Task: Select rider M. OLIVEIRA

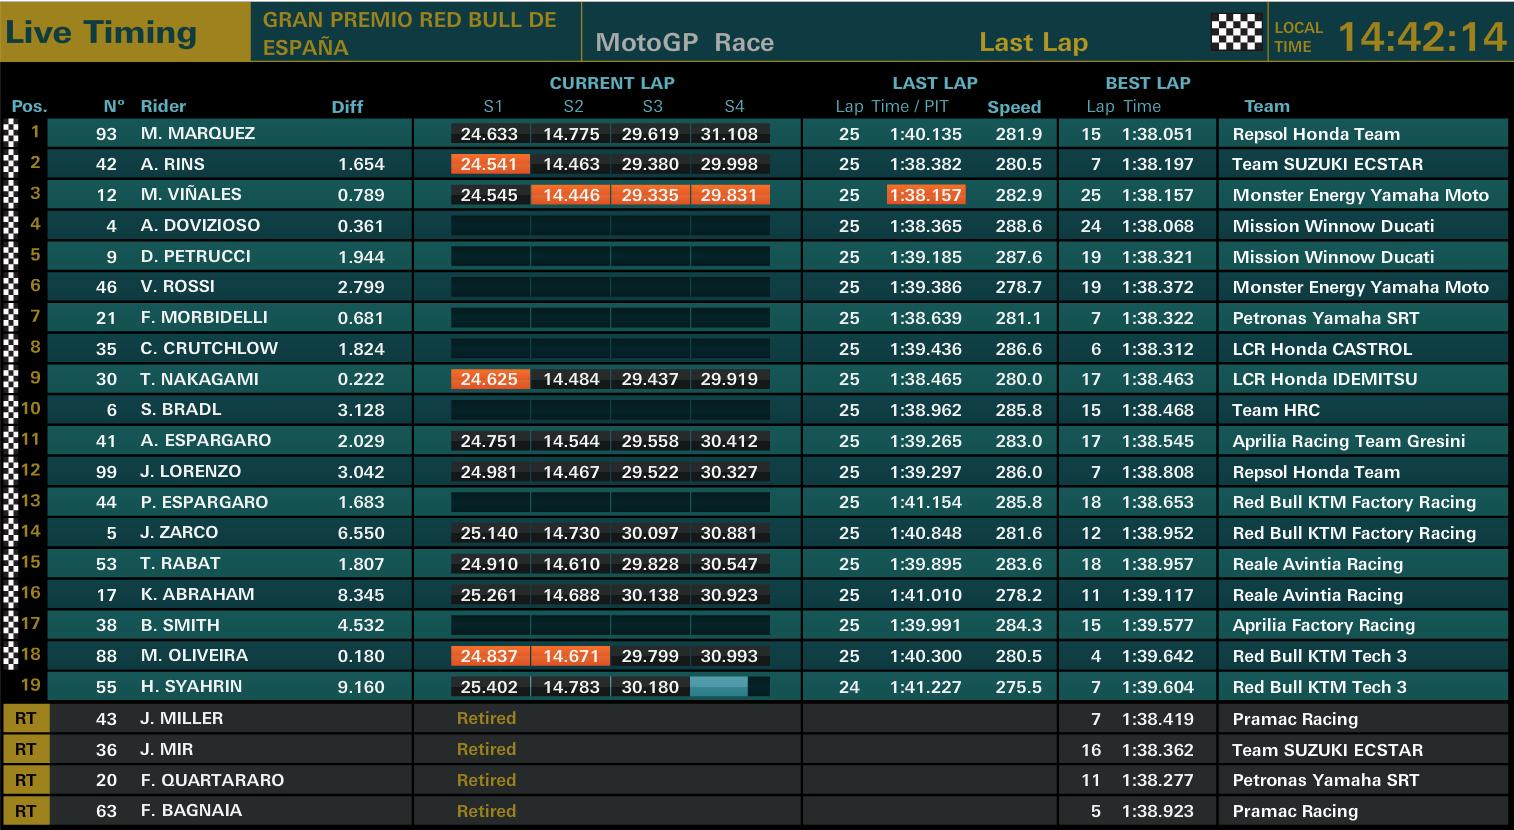Action: pyautogui.click(x=194, y=655)
